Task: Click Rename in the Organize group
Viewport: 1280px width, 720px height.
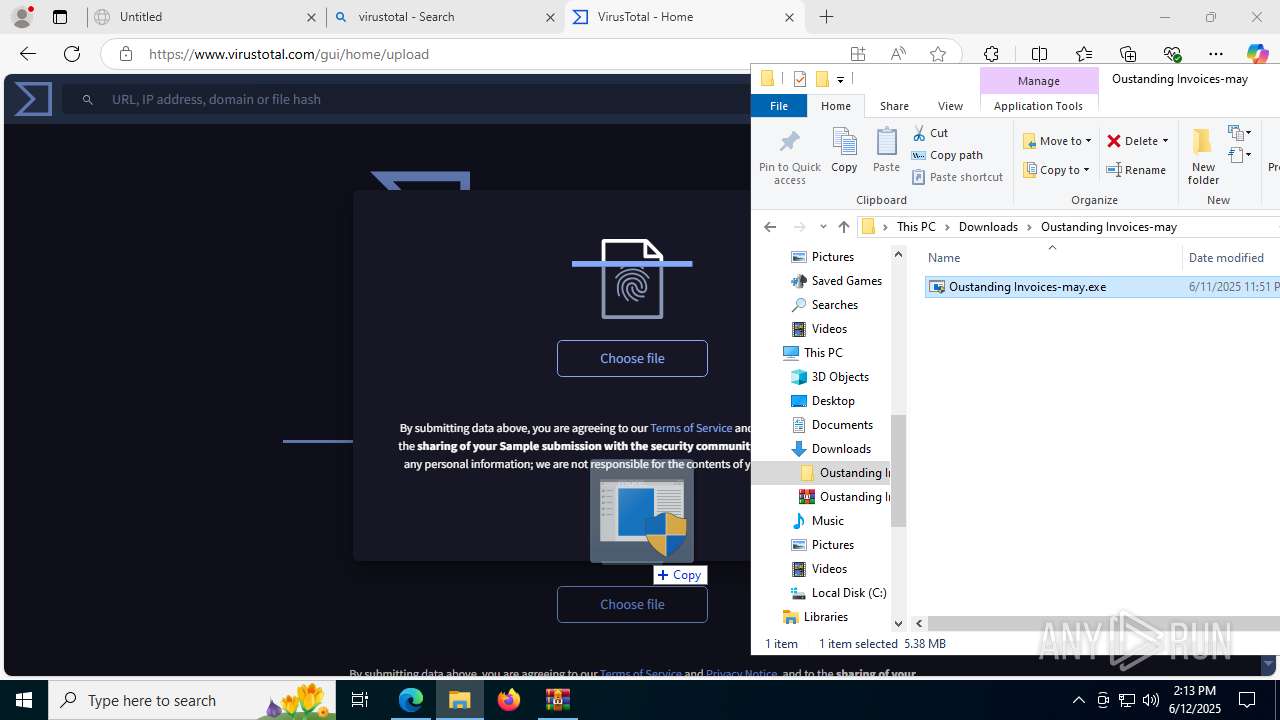Action: click(x=1136, y=170)
